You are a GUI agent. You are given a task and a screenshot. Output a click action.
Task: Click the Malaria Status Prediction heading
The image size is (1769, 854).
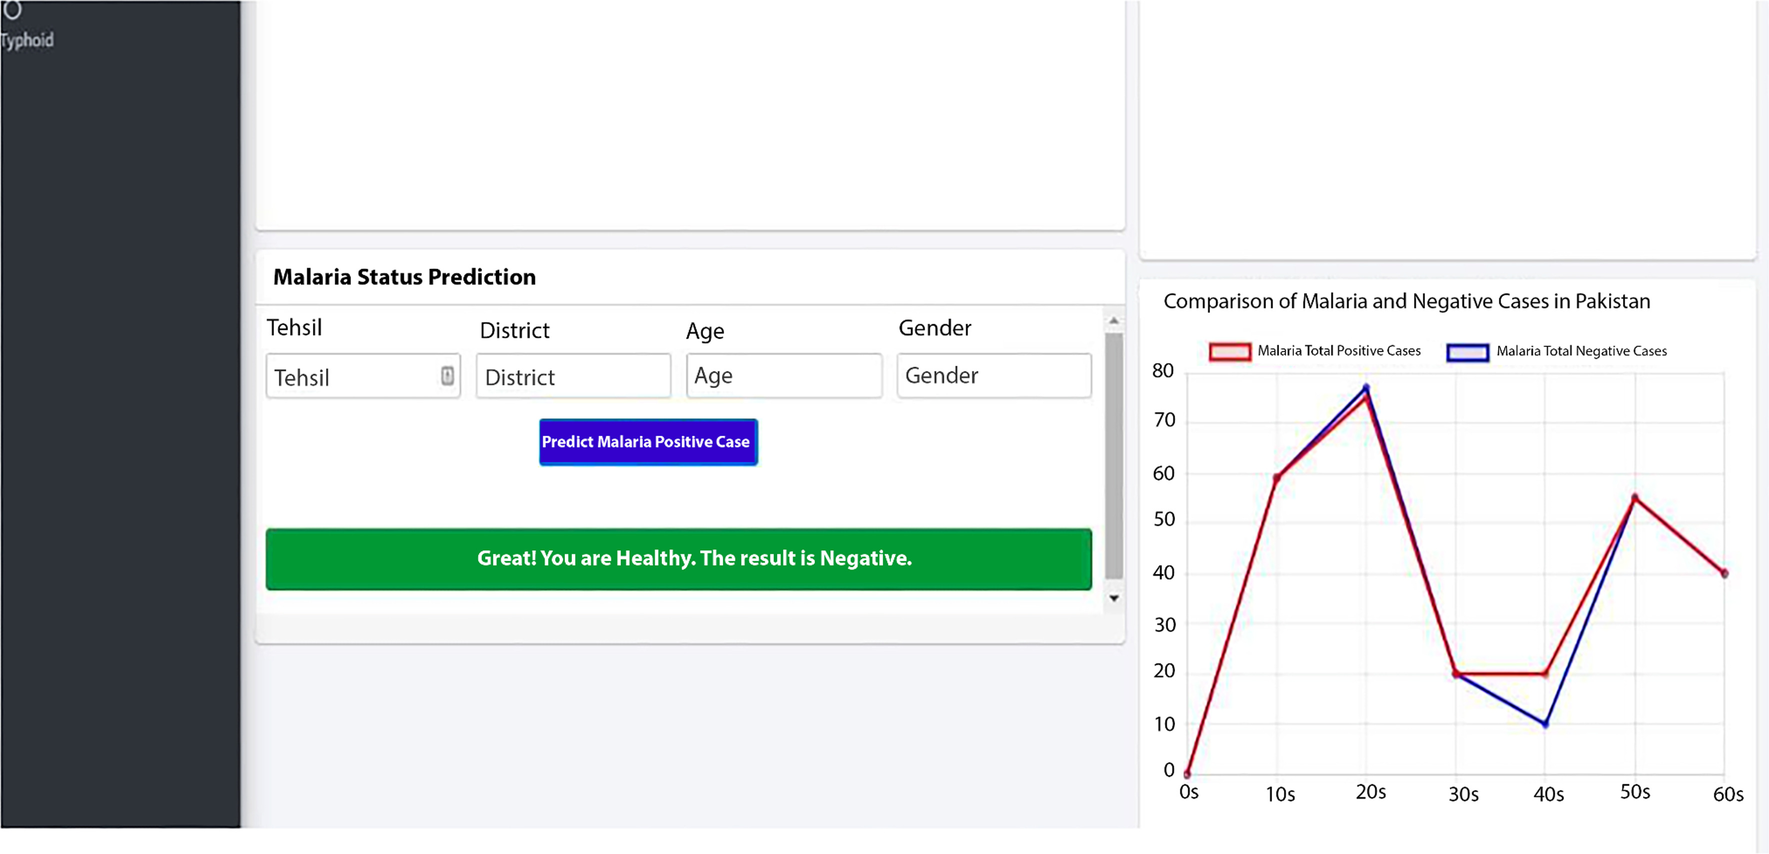coord(404,277)
